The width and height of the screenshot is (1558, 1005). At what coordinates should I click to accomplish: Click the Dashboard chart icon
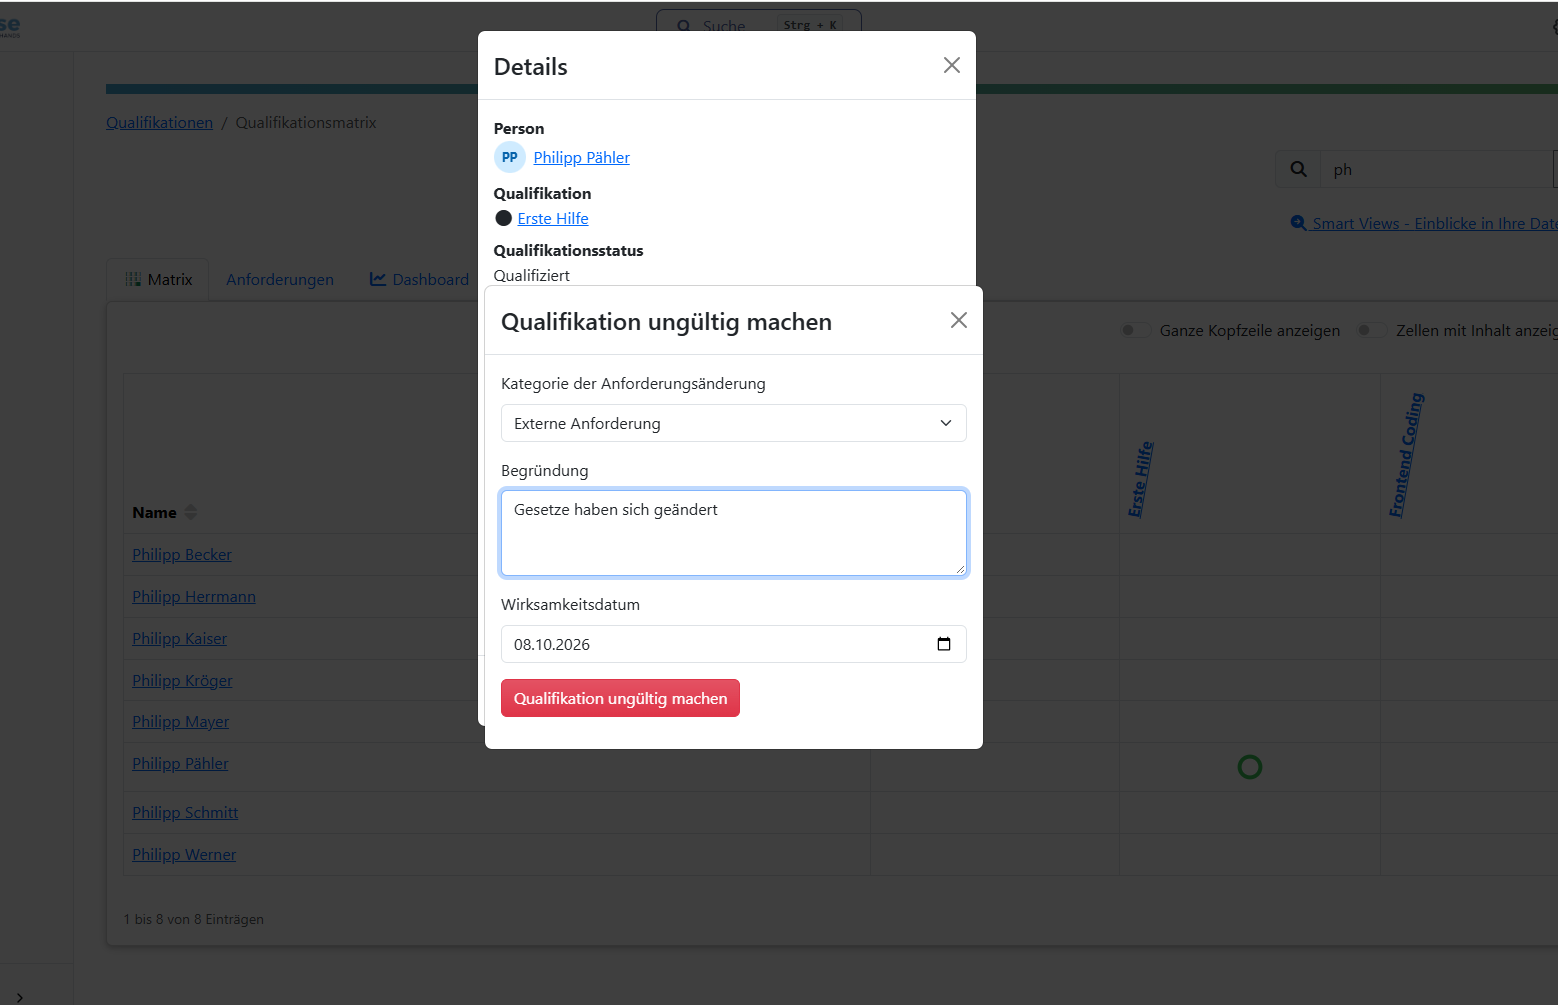click(378, 279)
